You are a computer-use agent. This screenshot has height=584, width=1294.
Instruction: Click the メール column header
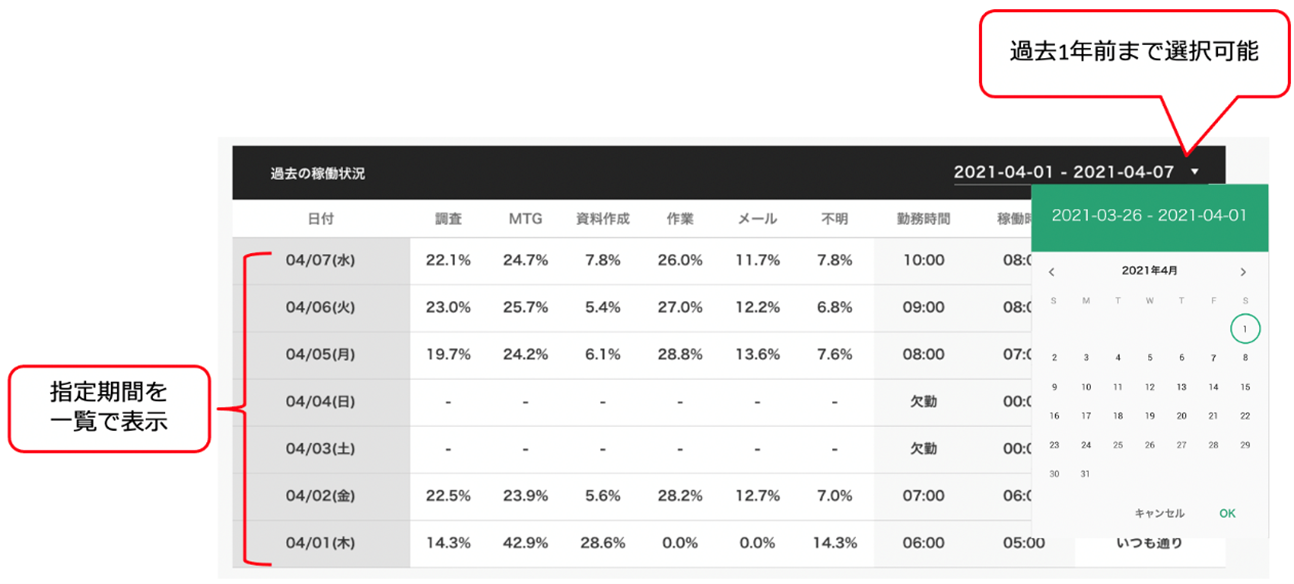tap(757, 219)
